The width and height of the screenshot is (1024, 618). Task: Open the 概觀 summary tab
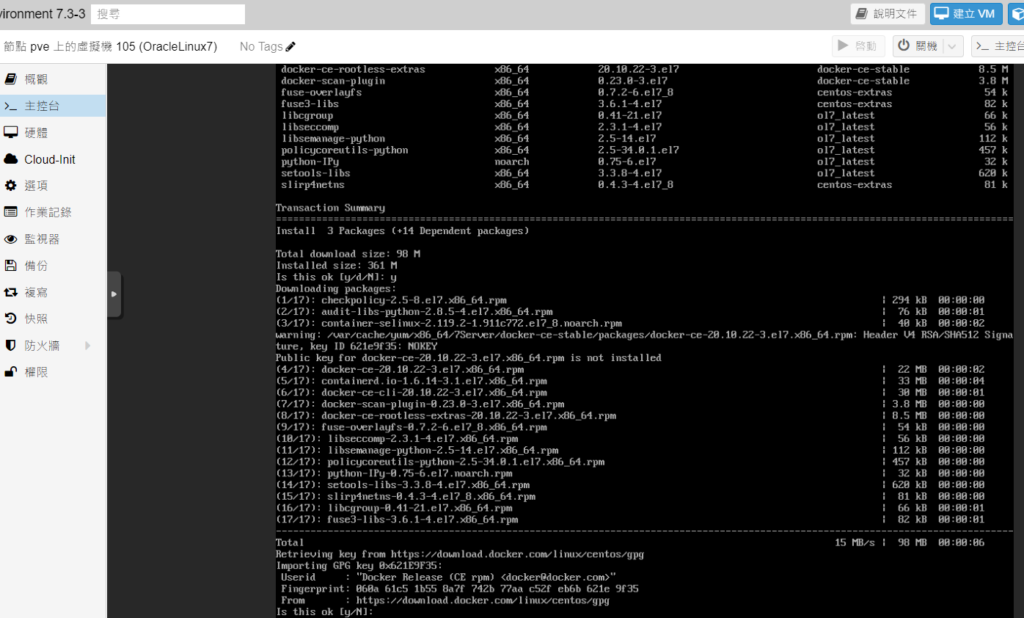[36, 79]
